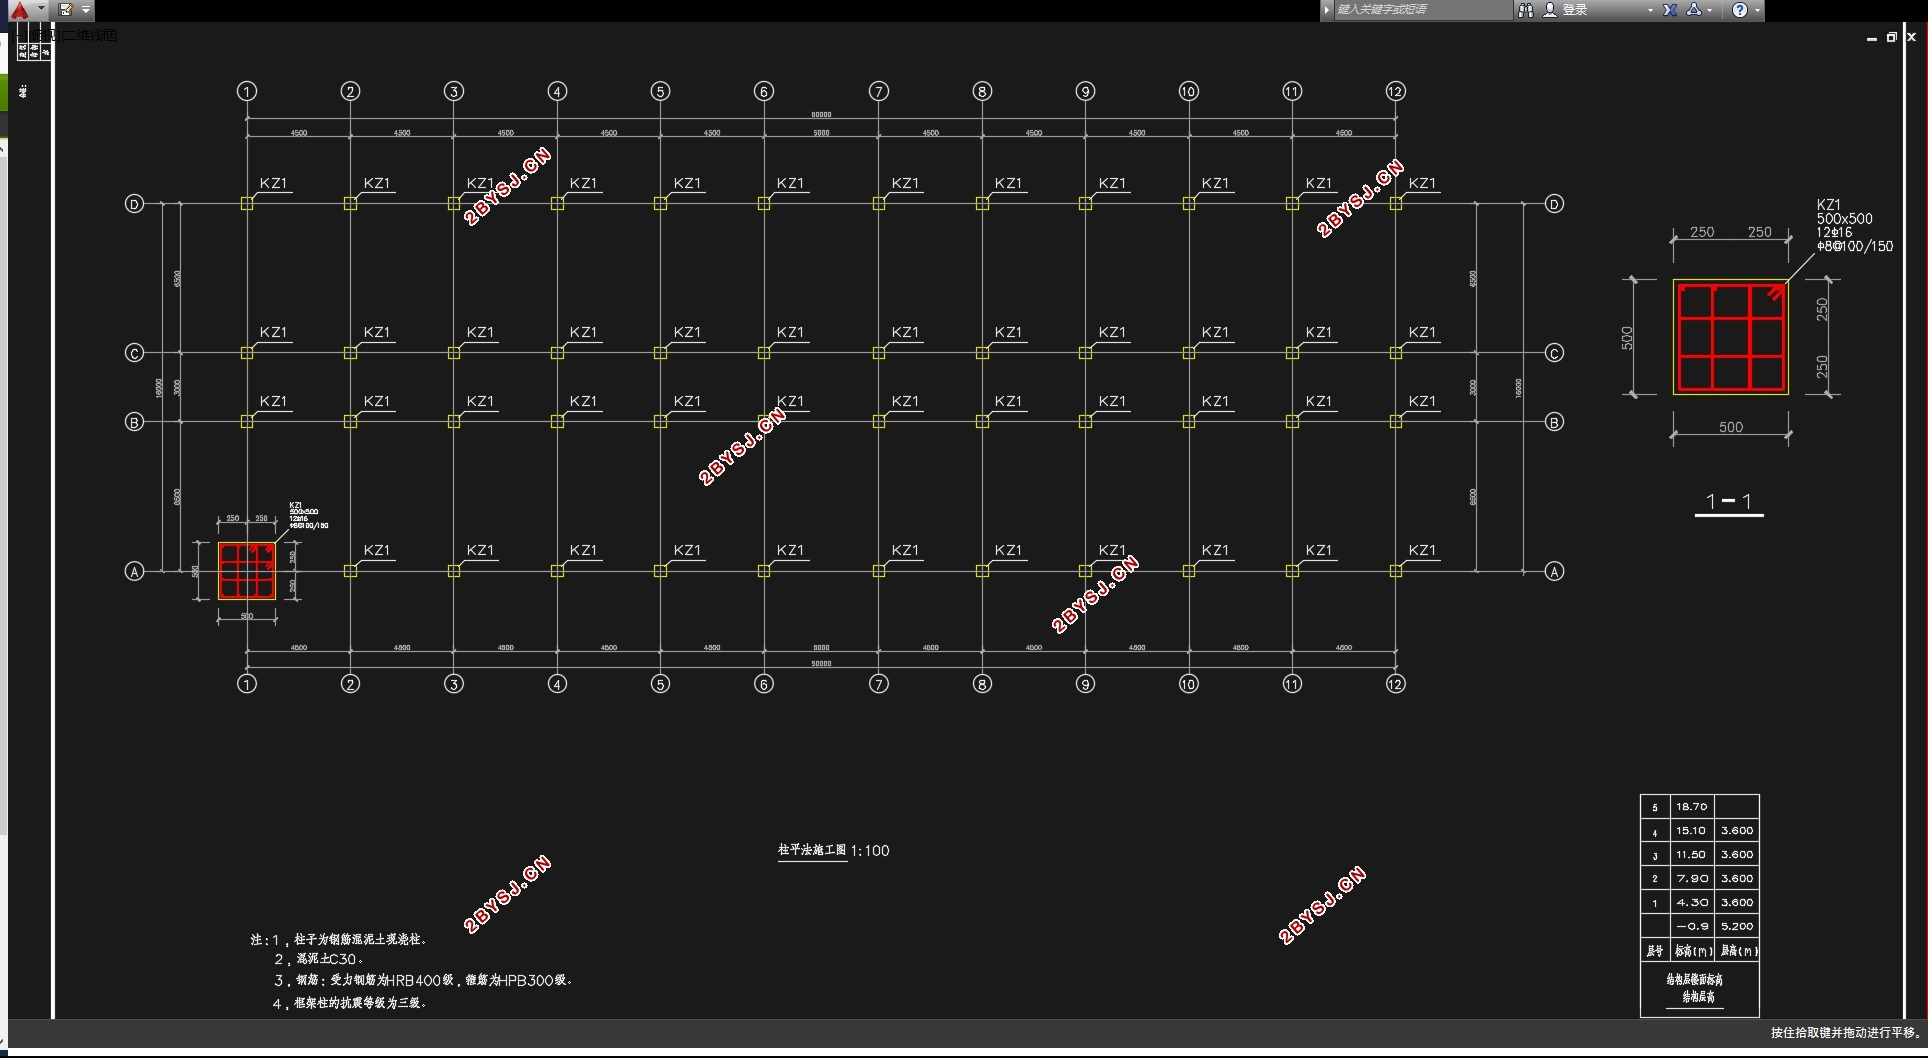
Task: Click note 4 about 抗震等级为三级
Action: coord(350,1002)
